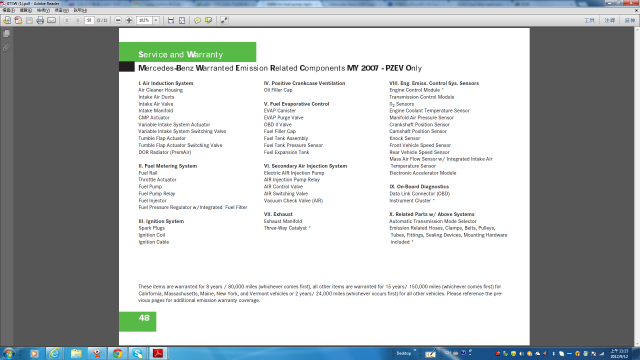The width and height of the screenshot is (640, 360).
Task: Click "Automatic Transmission Mode Selector" text
Action: pyautogui.click(x=433, y=221)
